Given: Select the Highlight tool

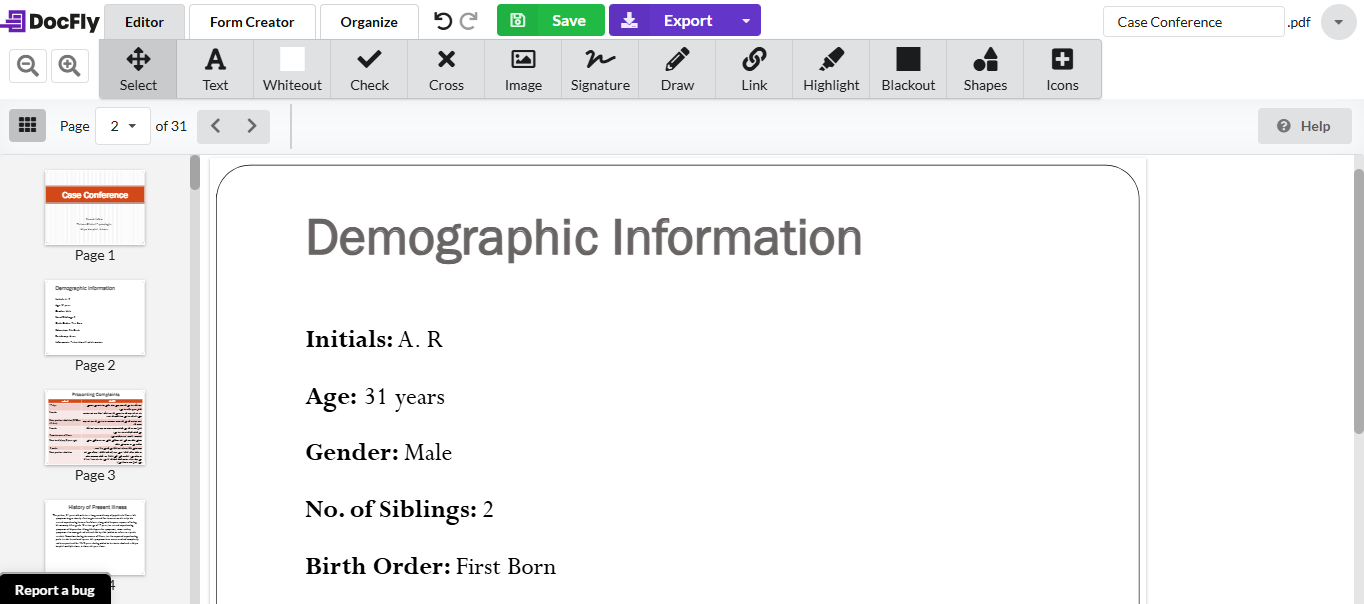Looking at the screenshot, I should click(831, 68).
